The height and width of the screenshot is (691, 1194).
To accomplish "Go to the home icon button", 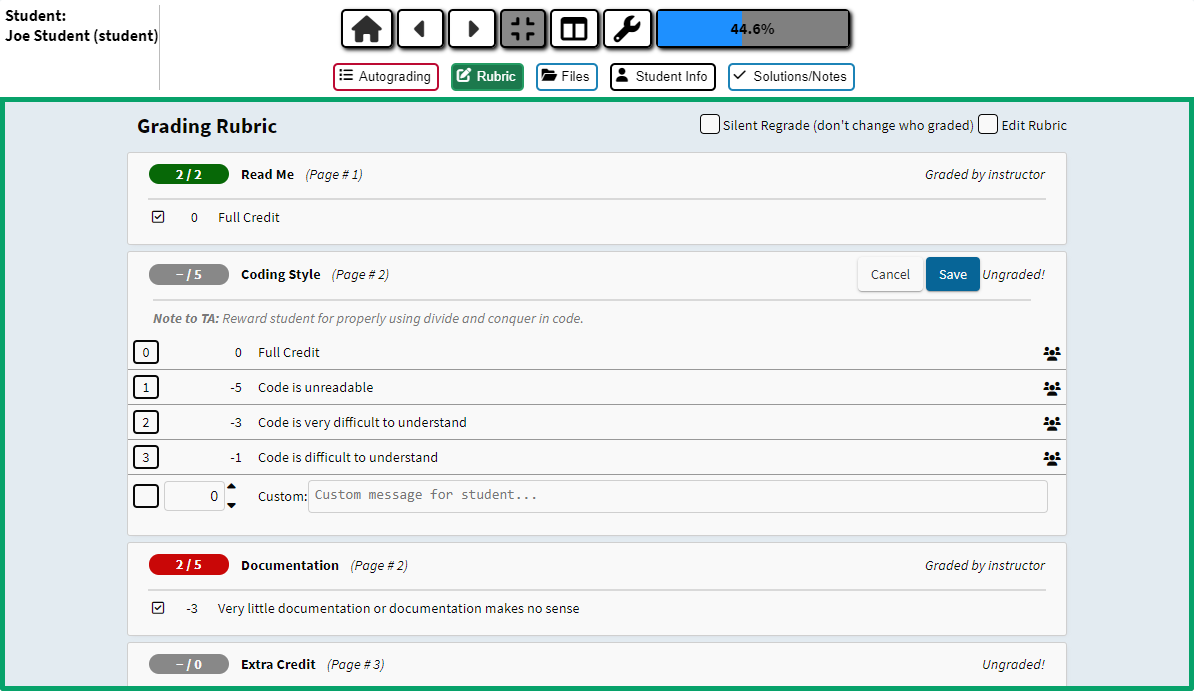I will [x=367, y=29].
